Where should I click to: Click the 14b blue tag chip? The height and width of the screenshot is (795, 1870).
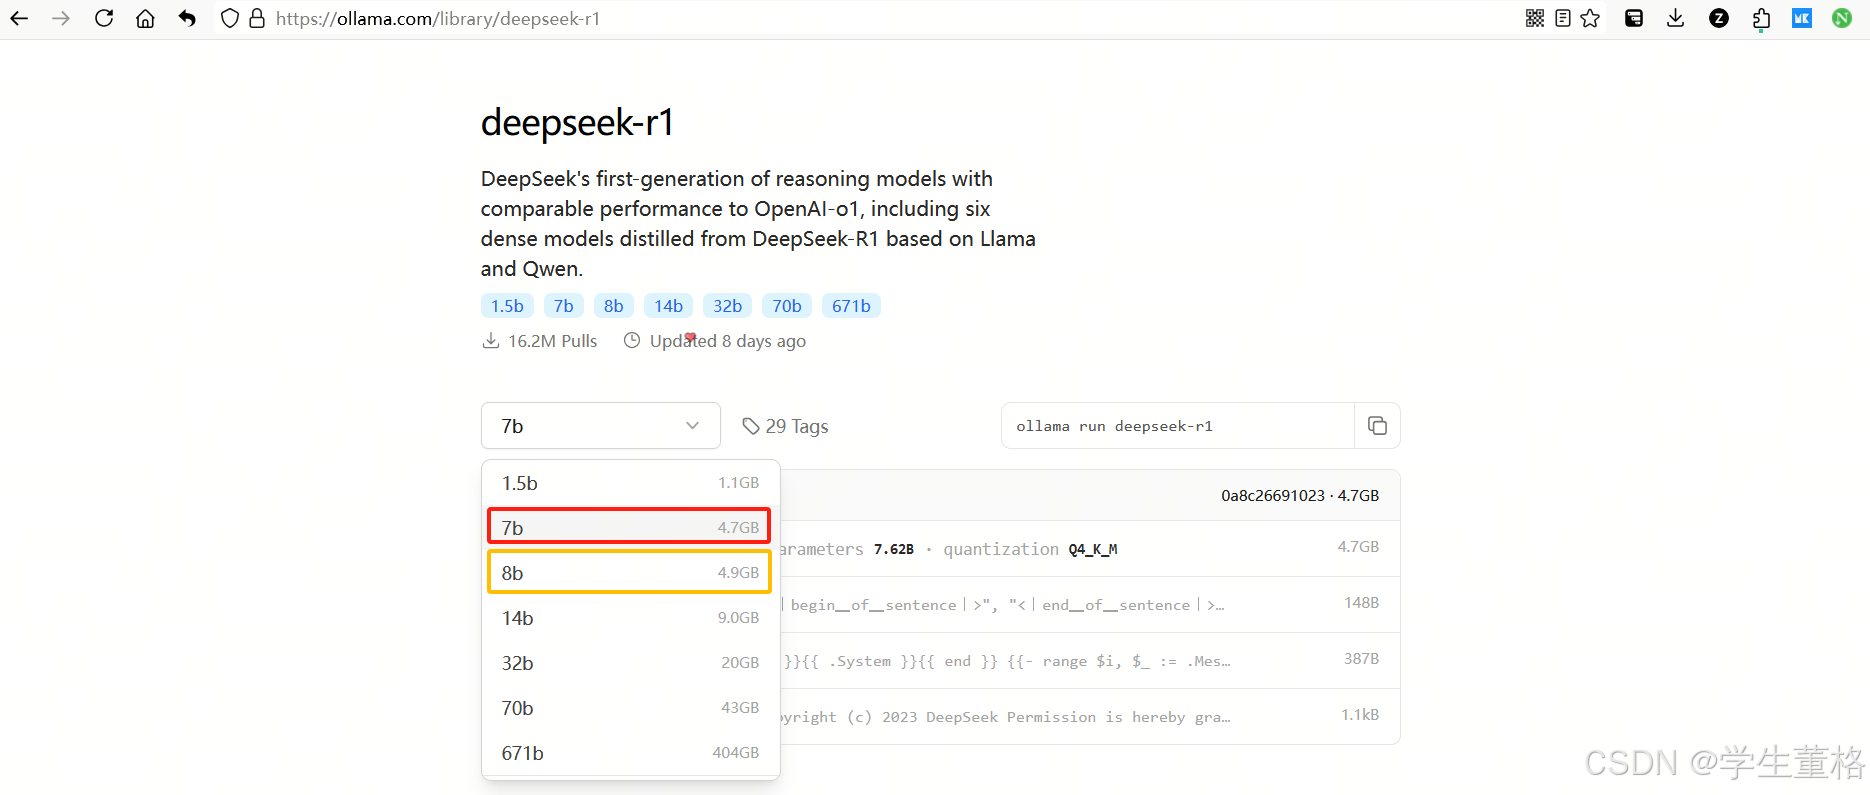pyautogui.click(x=669, y=306)
